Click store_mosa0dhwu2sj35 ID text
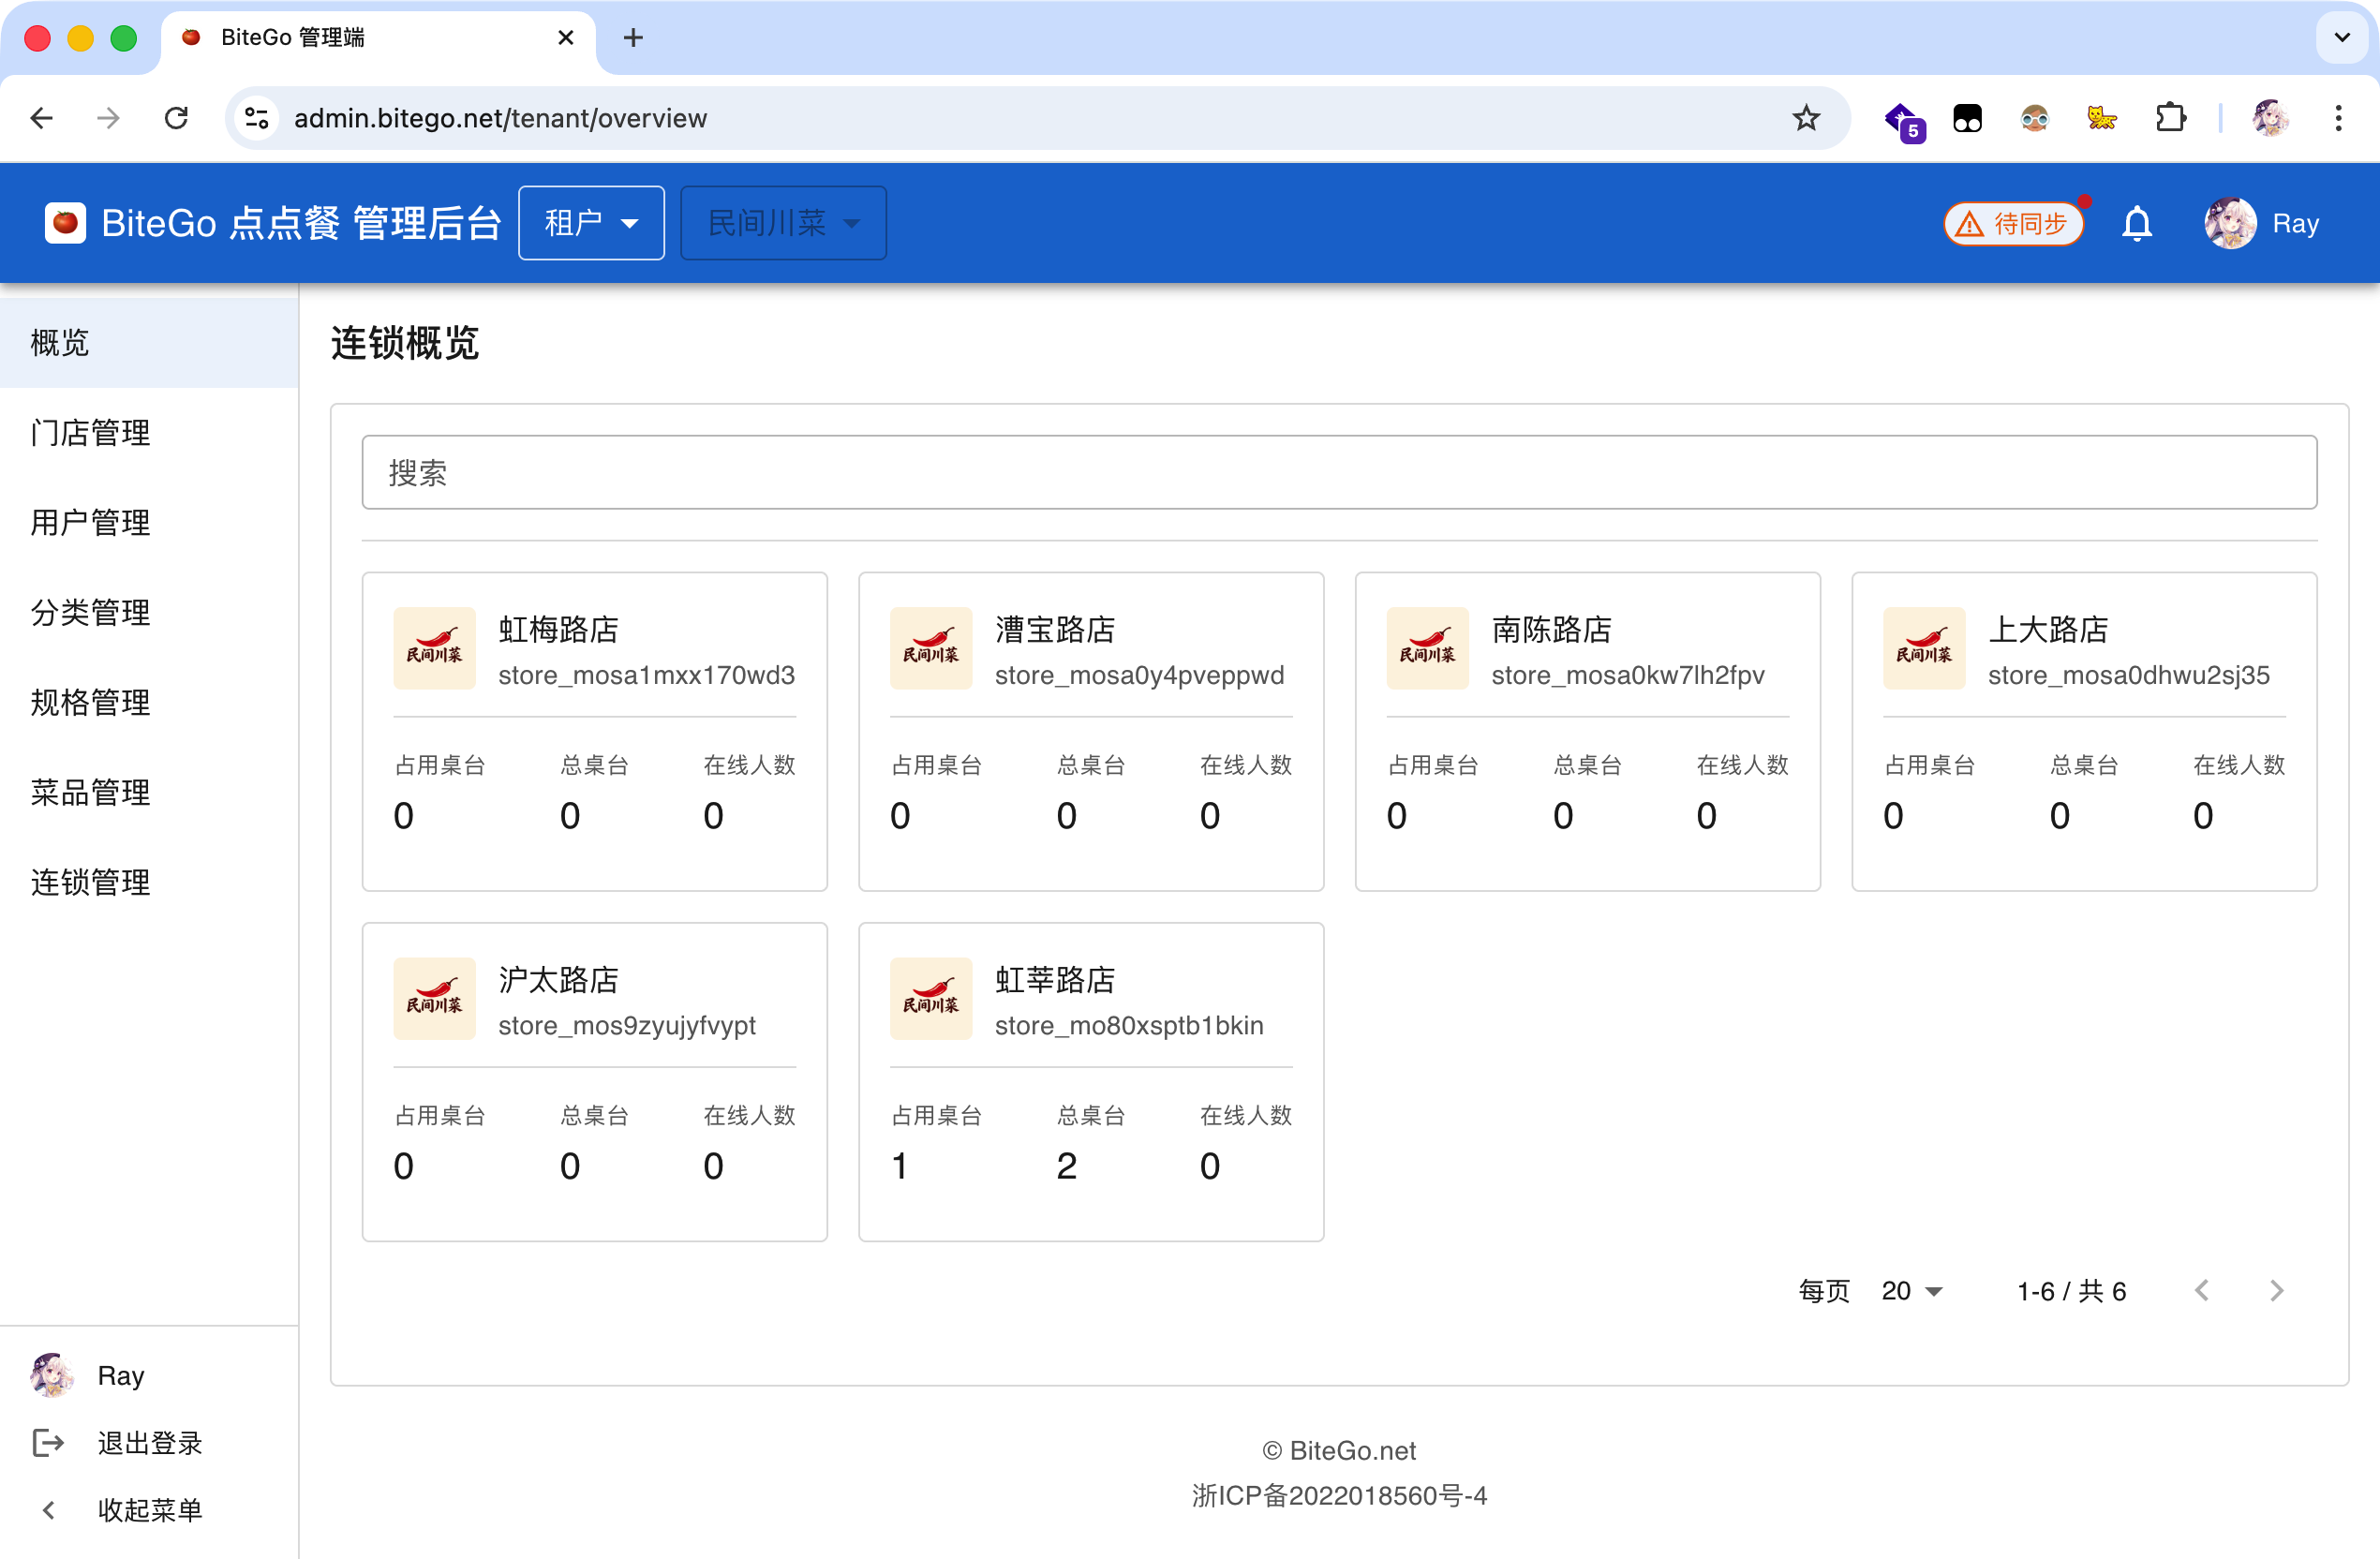The image size is (2380, 1559). point(2128,675)
